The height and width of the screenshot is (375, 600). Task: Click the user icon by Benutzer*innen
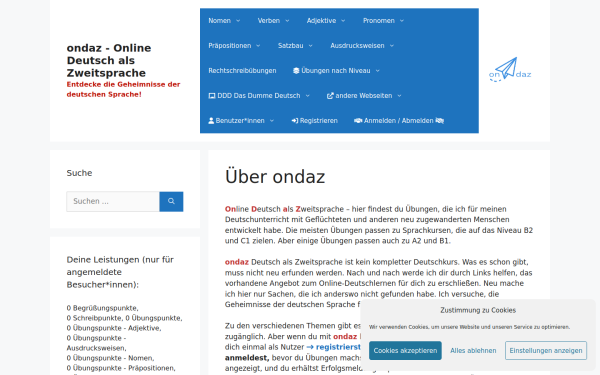coord(211,121)
